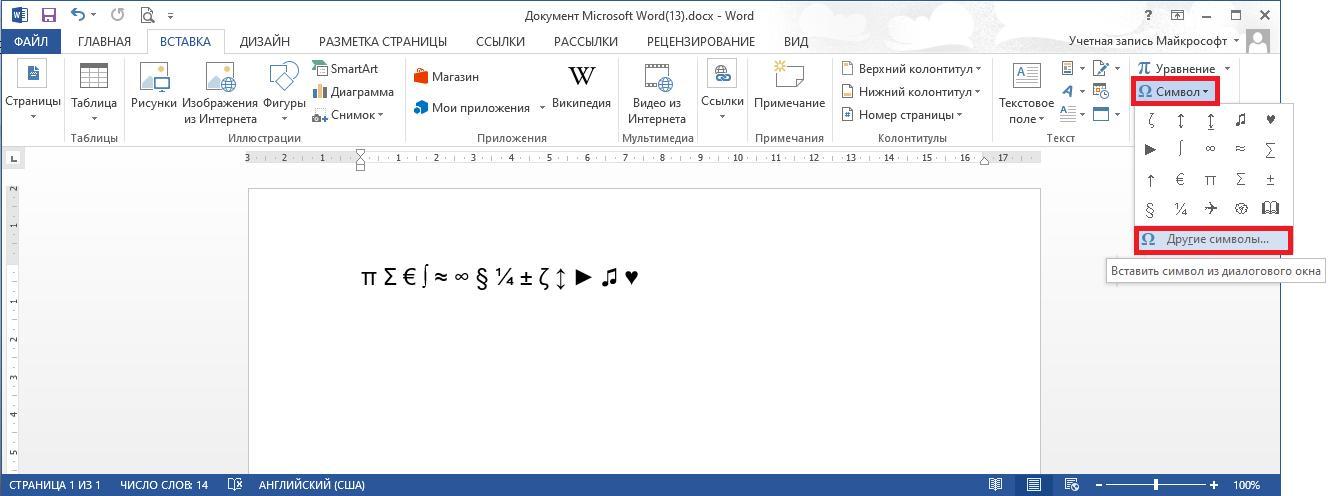1328x496 pixels.
Task: Adjust the zoom slider handle in the status bar
Action: (1156, 485)
